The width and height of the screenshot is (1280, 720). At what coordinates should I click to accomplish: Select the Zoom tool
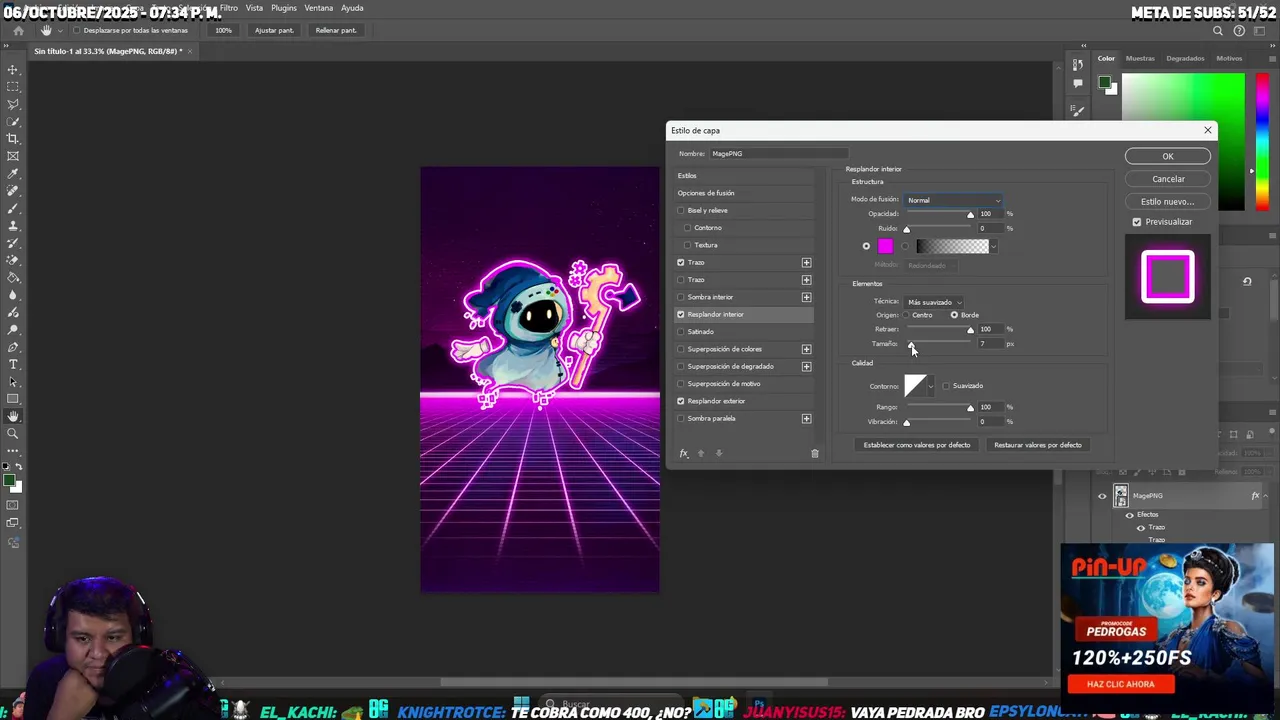[x=13, y=434]
